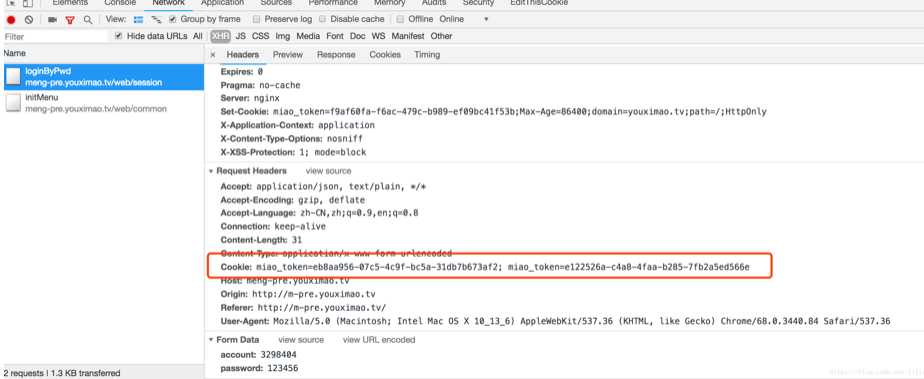Switch to the Preview detail tab
This screenshot has width=924, height=379.
tap(288, 54)
